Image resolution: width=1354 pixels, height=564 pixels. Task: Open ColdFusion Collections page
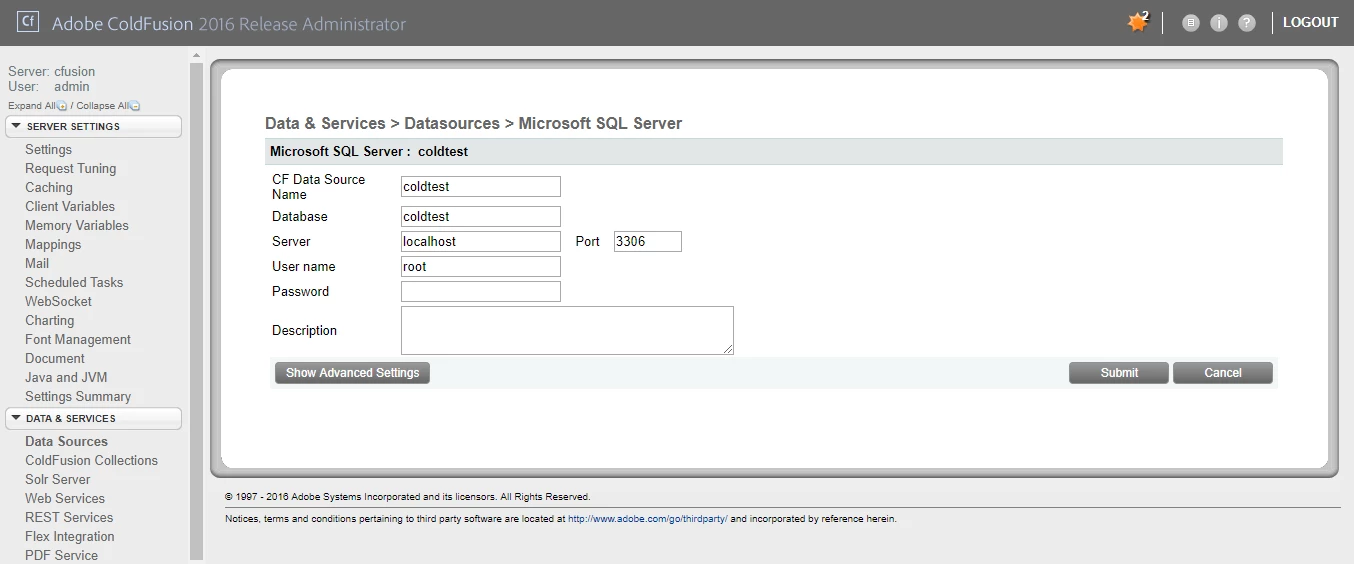click(x=91, y=460)
